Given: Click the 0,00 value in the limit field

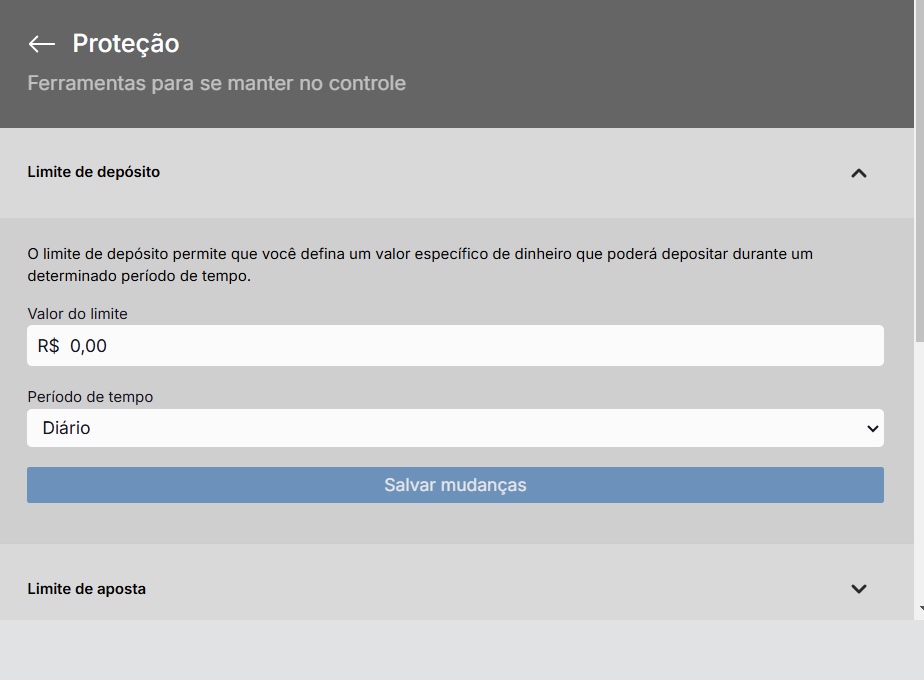Looking at the screenshot, I should pos(88,346).
